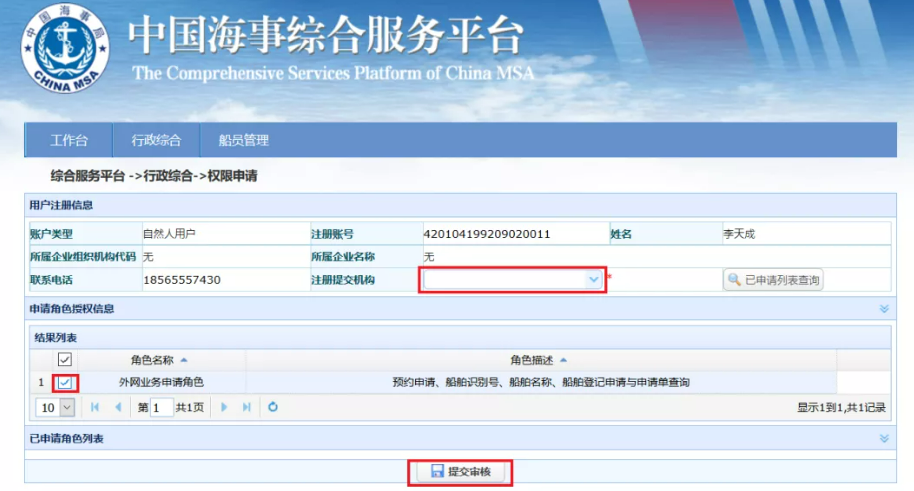Go to first page icon
The image size is (914, 491).
click(95, 407)
